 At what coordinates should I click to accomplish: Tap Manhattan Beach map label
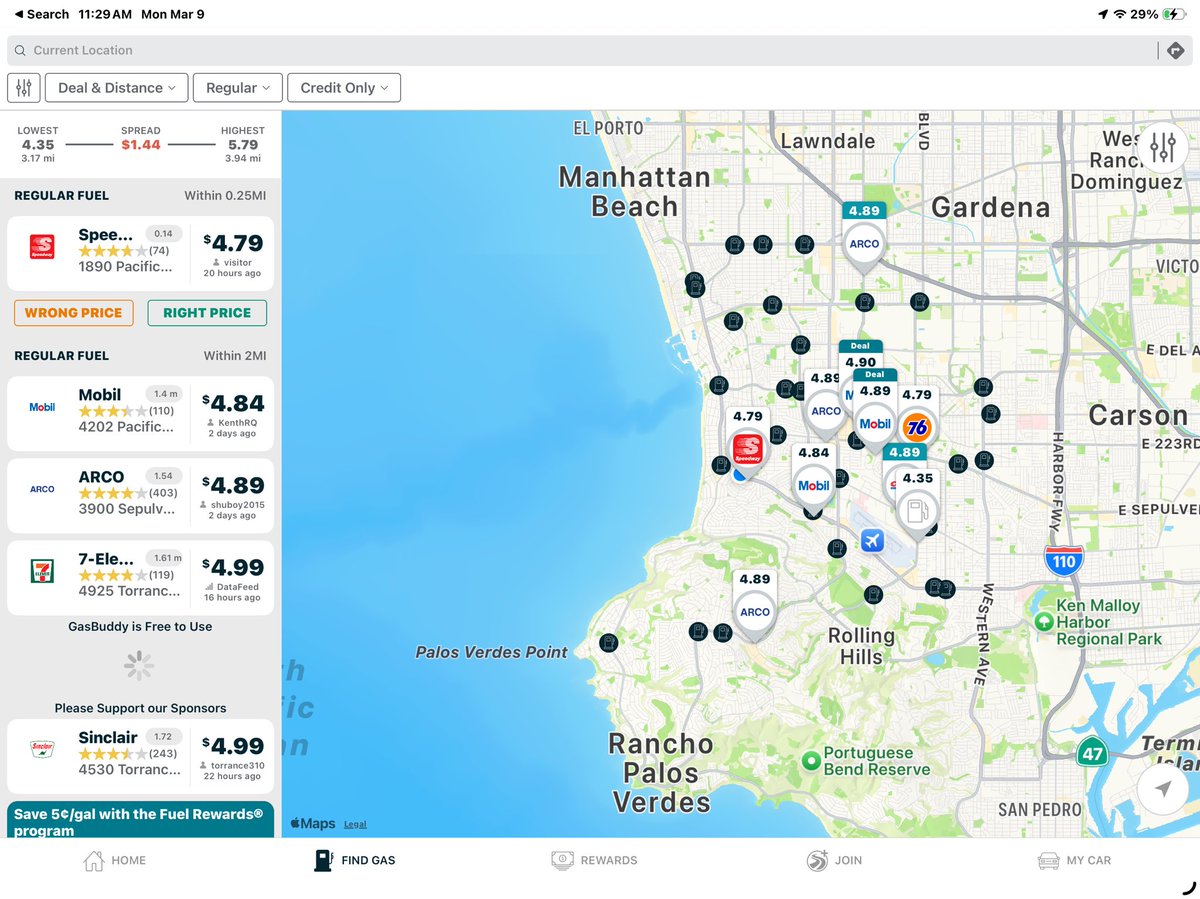[x=634, y=192]
